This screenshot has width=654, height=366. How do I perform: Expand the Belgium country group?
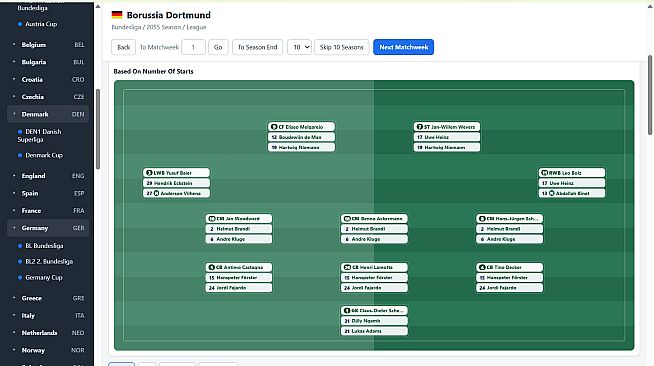click(x=48, y=45)
